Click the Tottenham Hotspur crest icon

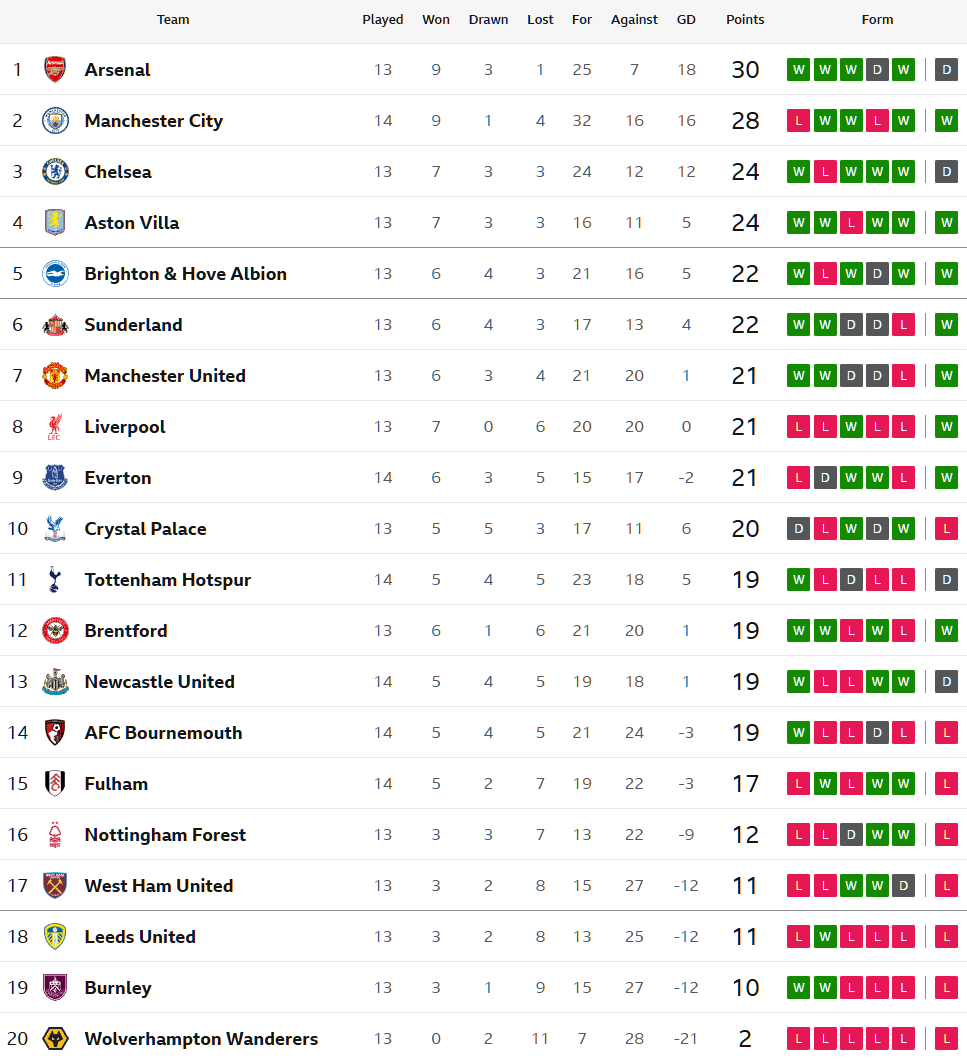tap(55, 580)
